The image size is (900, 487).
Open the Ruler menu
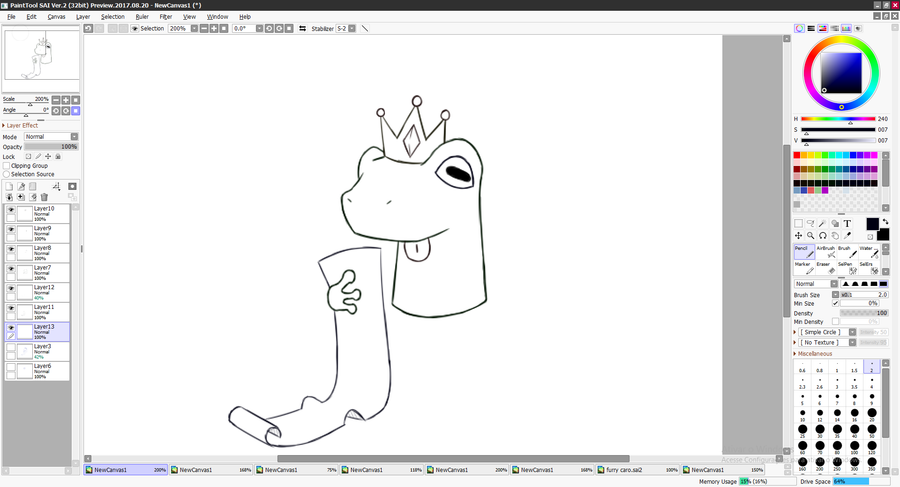pos(142,17)
